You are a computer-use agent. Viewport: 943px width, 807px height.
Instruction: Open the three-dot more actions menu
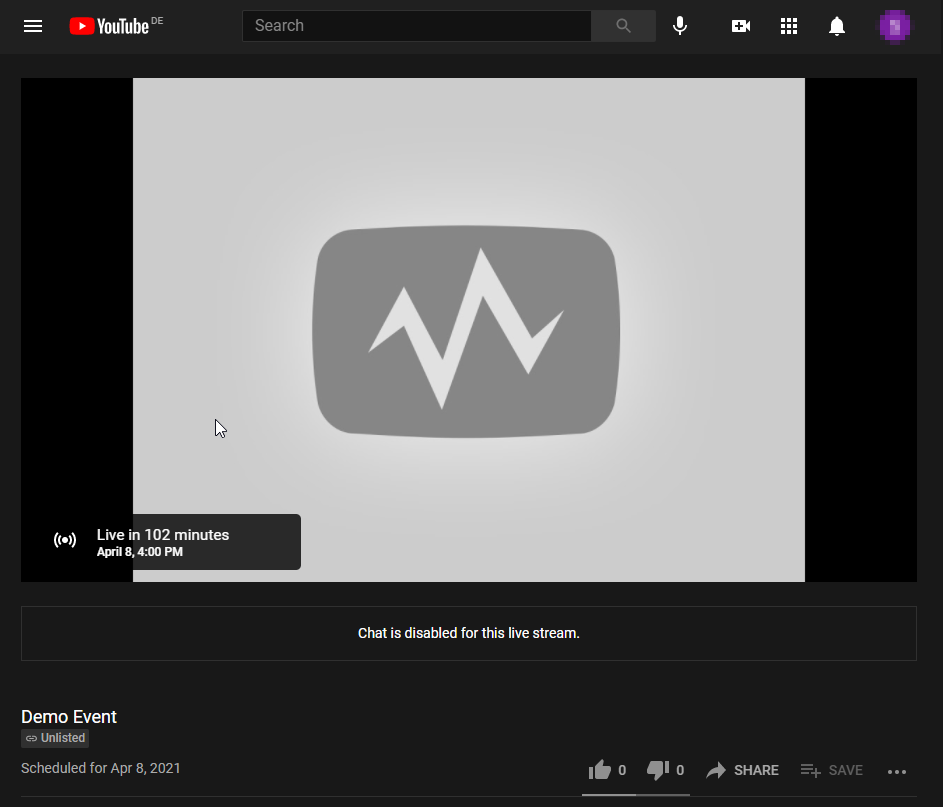coord(897,772)
